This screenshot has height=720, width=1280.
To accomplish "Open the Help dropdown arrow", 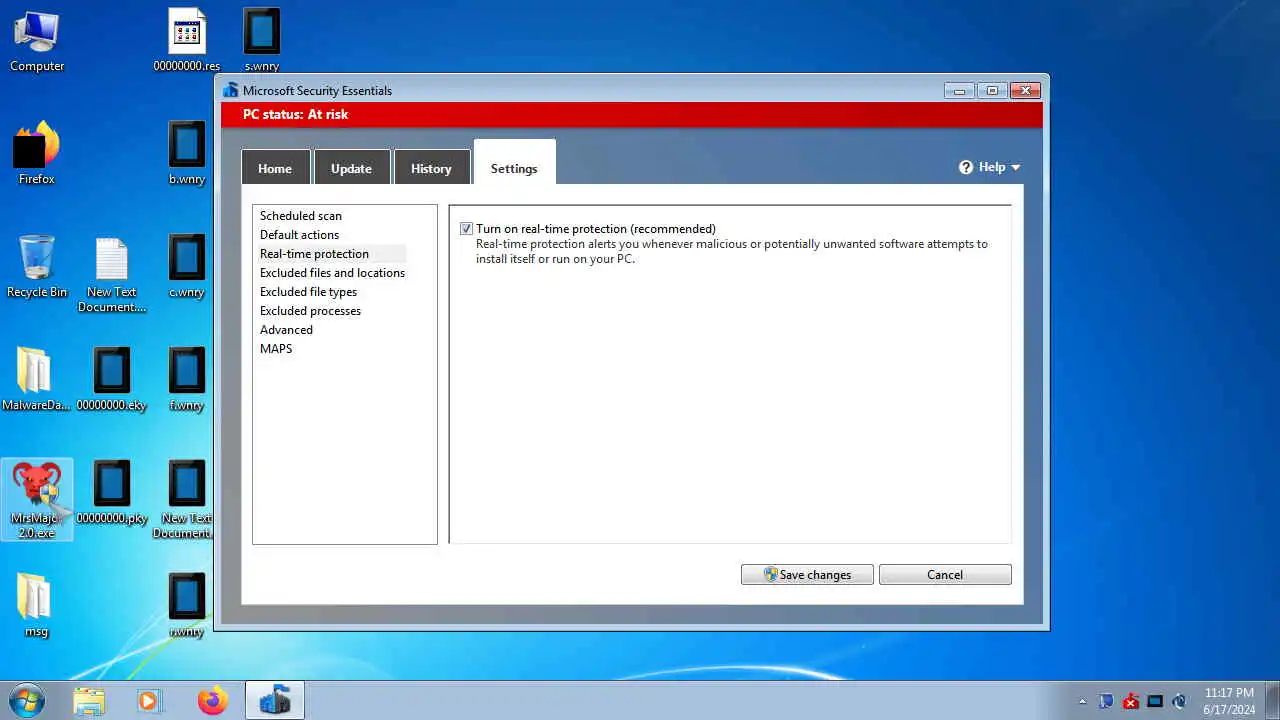I will click(x=1016, y=167).
